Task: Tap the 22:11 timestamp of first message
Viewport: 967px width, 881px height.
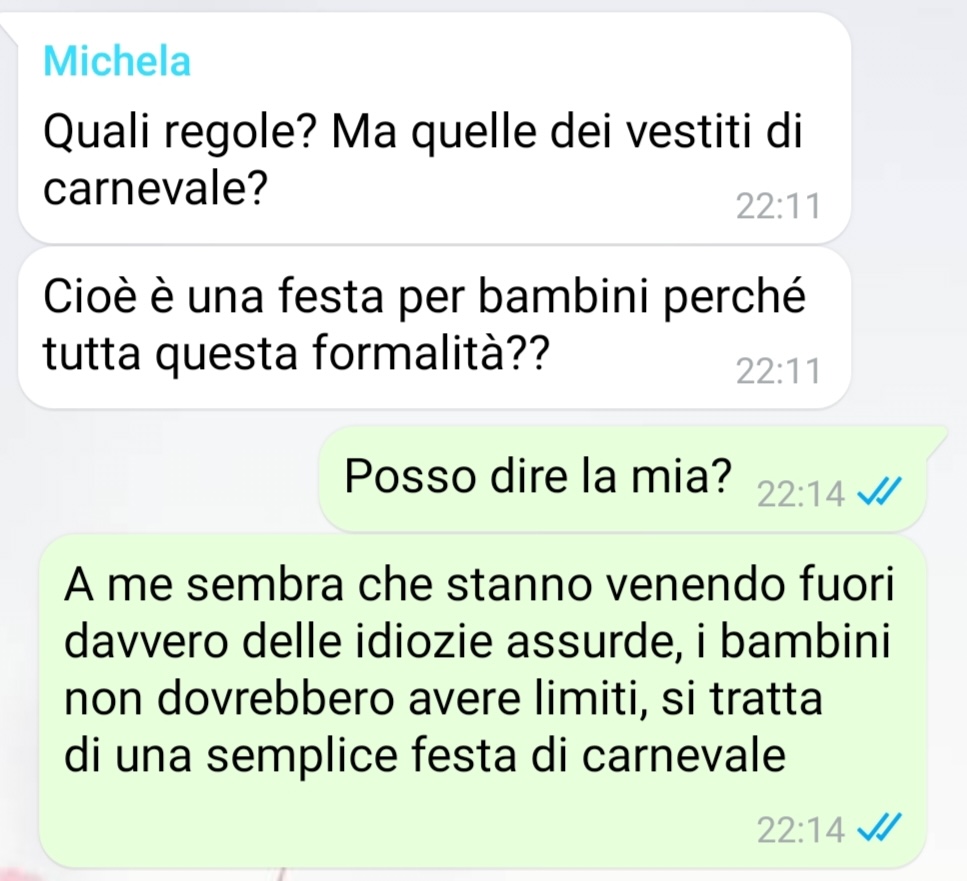Action: (x=778, y=206)
